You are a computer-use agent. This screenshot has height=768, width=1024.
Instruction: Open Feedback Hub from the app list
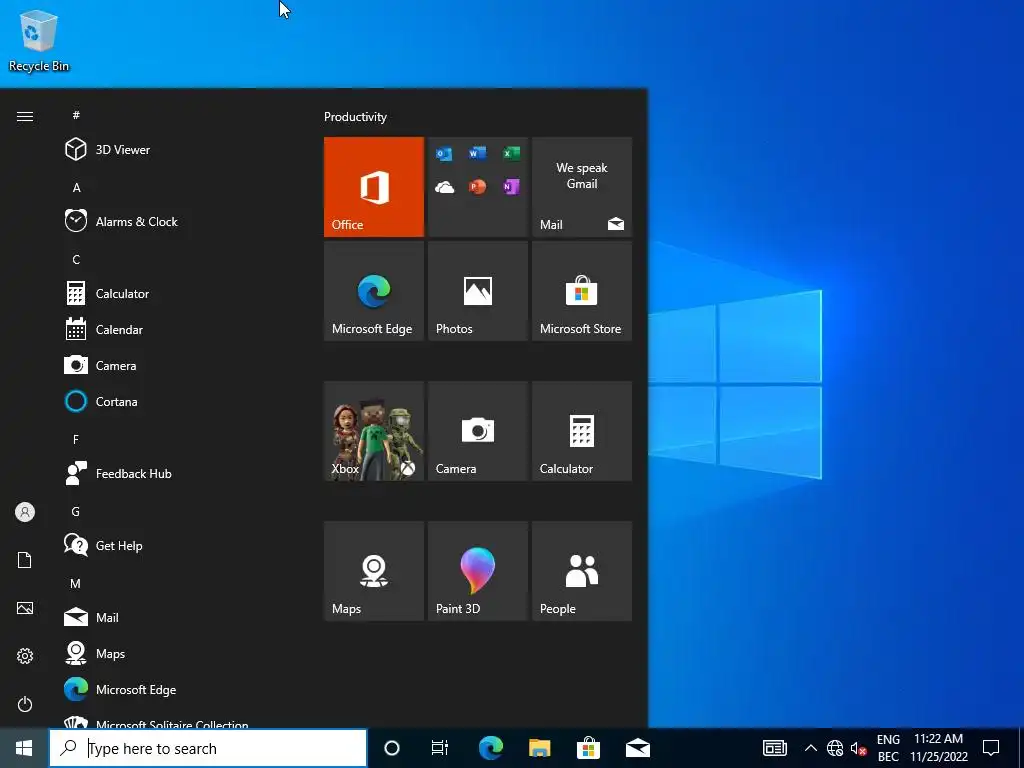tap(185, 473)
